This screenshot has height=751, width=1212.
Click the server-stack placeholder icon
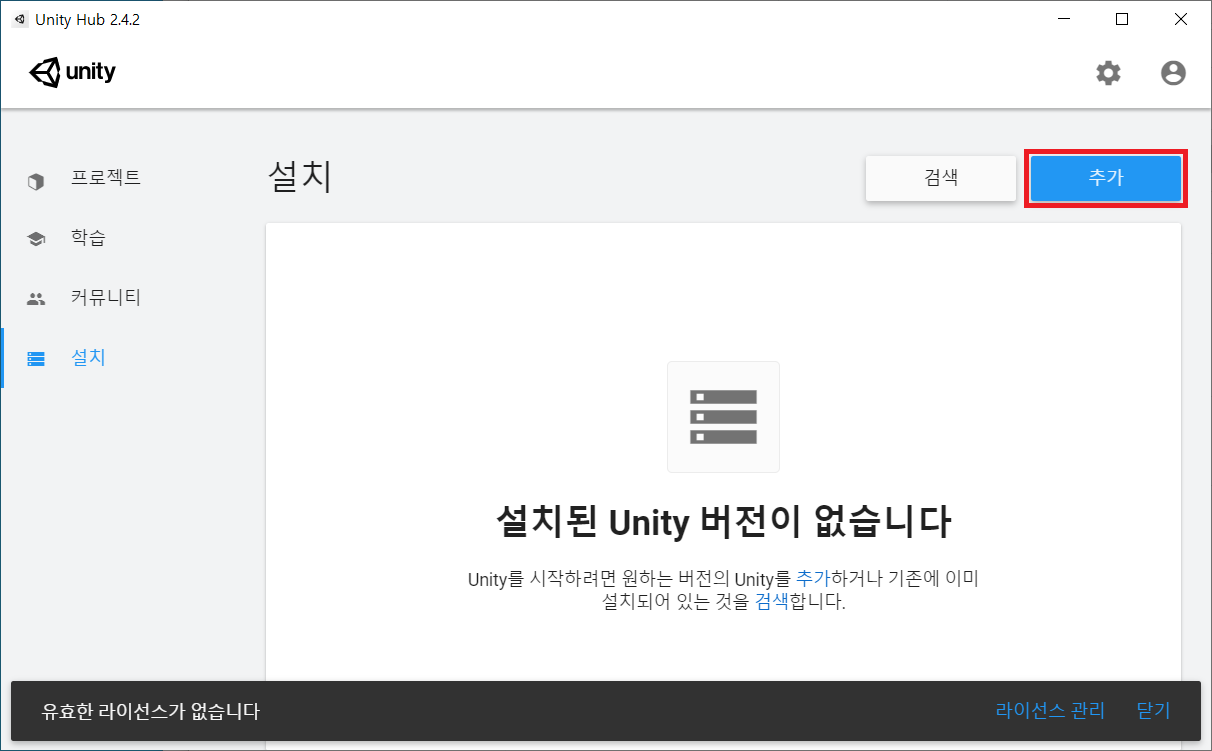(x=723, y=417)
